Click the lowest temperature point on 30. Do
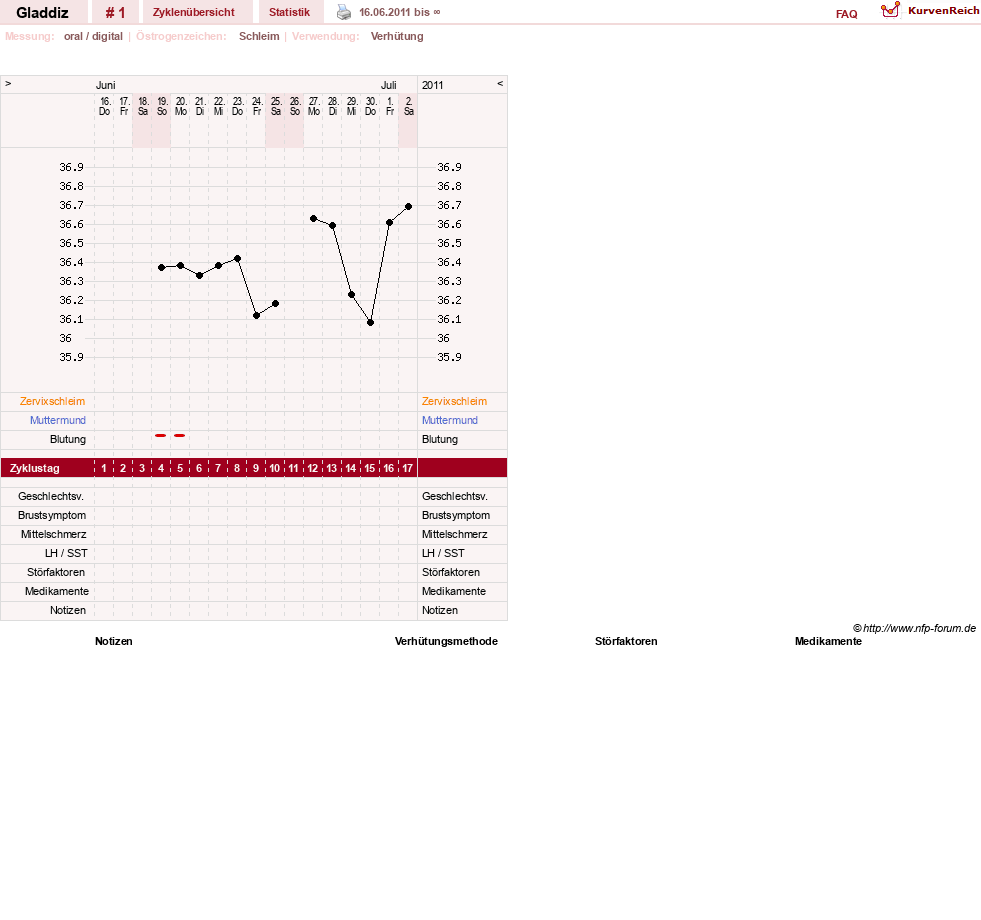Image resolution: width=981 pixels, height=920 pixels. point(370,322)
